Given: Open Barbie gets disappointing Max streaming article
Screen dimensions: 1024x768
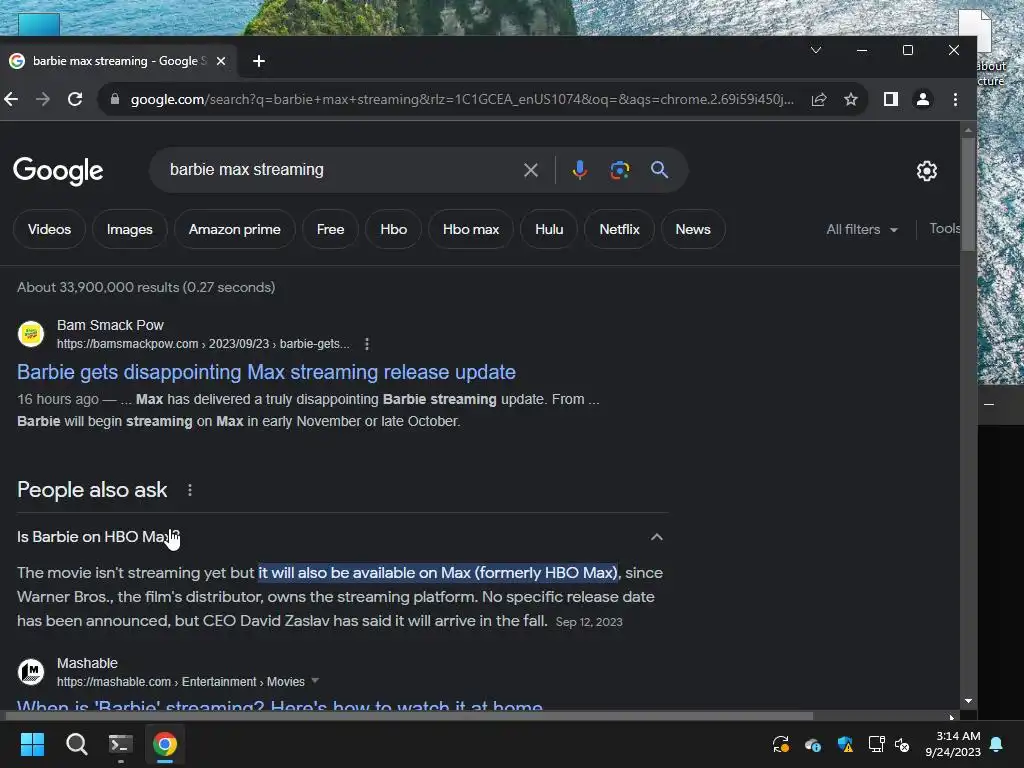Looking at the screenshot, I should [x=266, y=372].
